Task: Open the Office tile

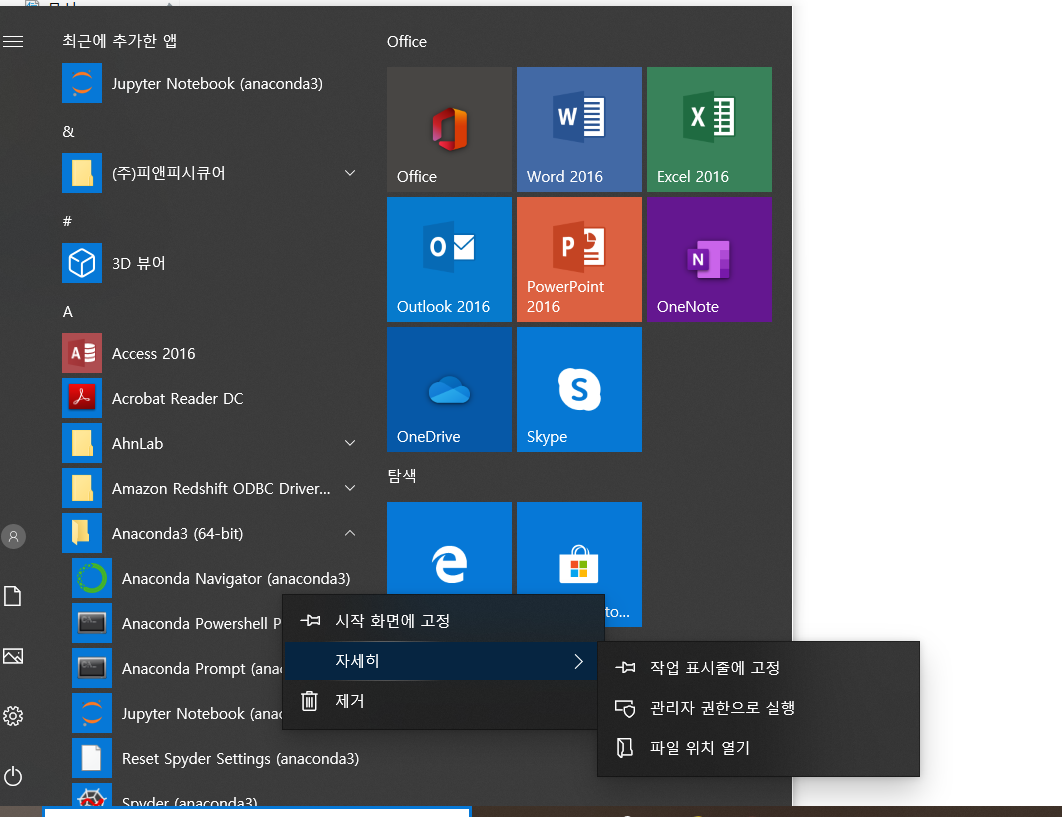Action: 449,129
